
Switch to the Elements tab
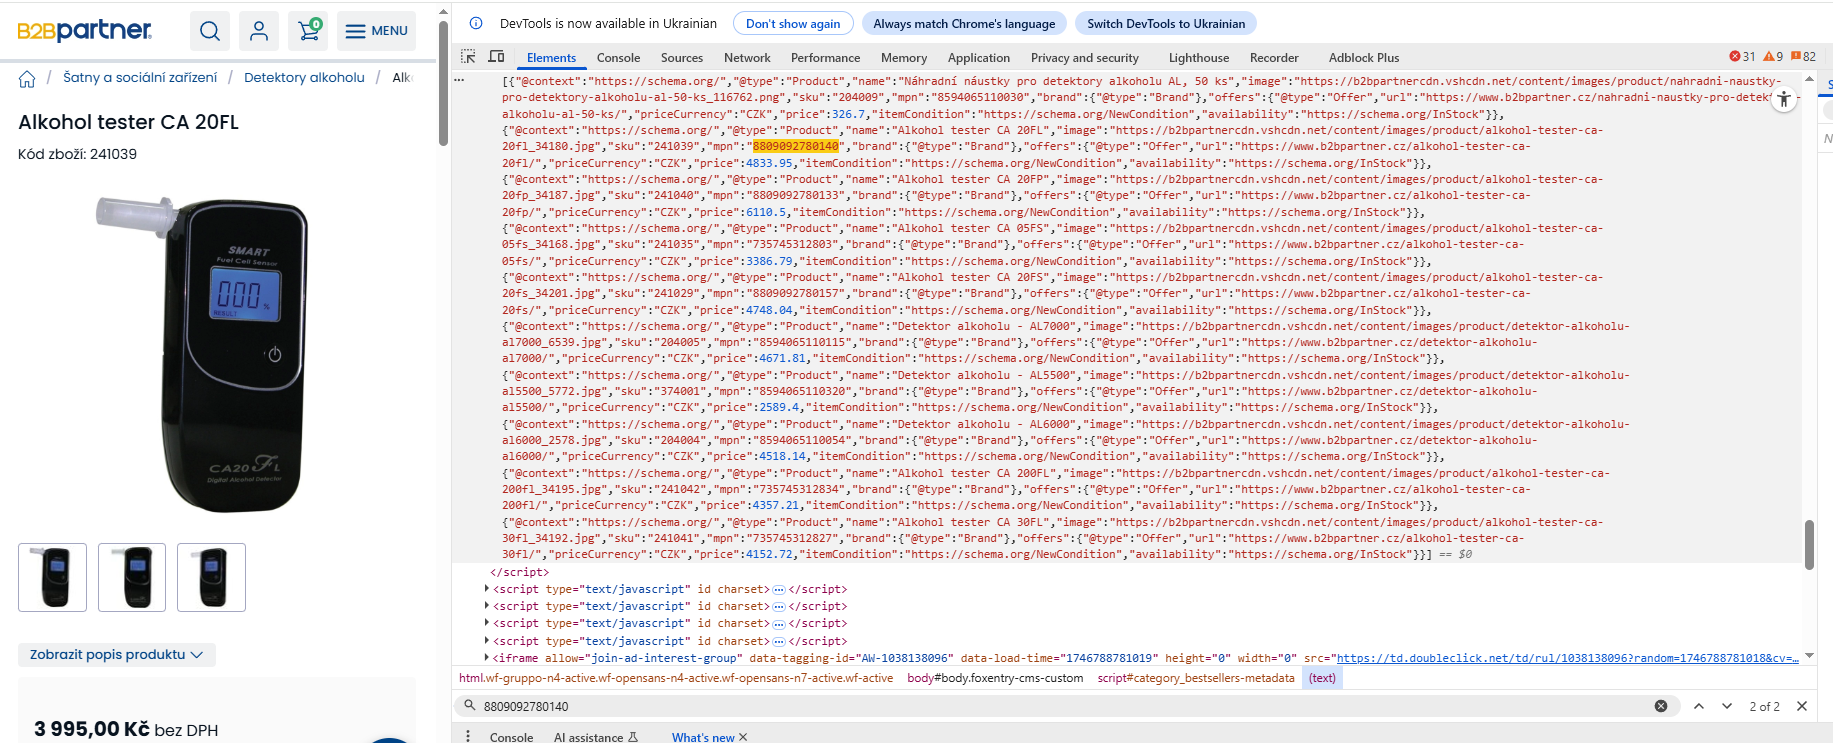[551, 58]
